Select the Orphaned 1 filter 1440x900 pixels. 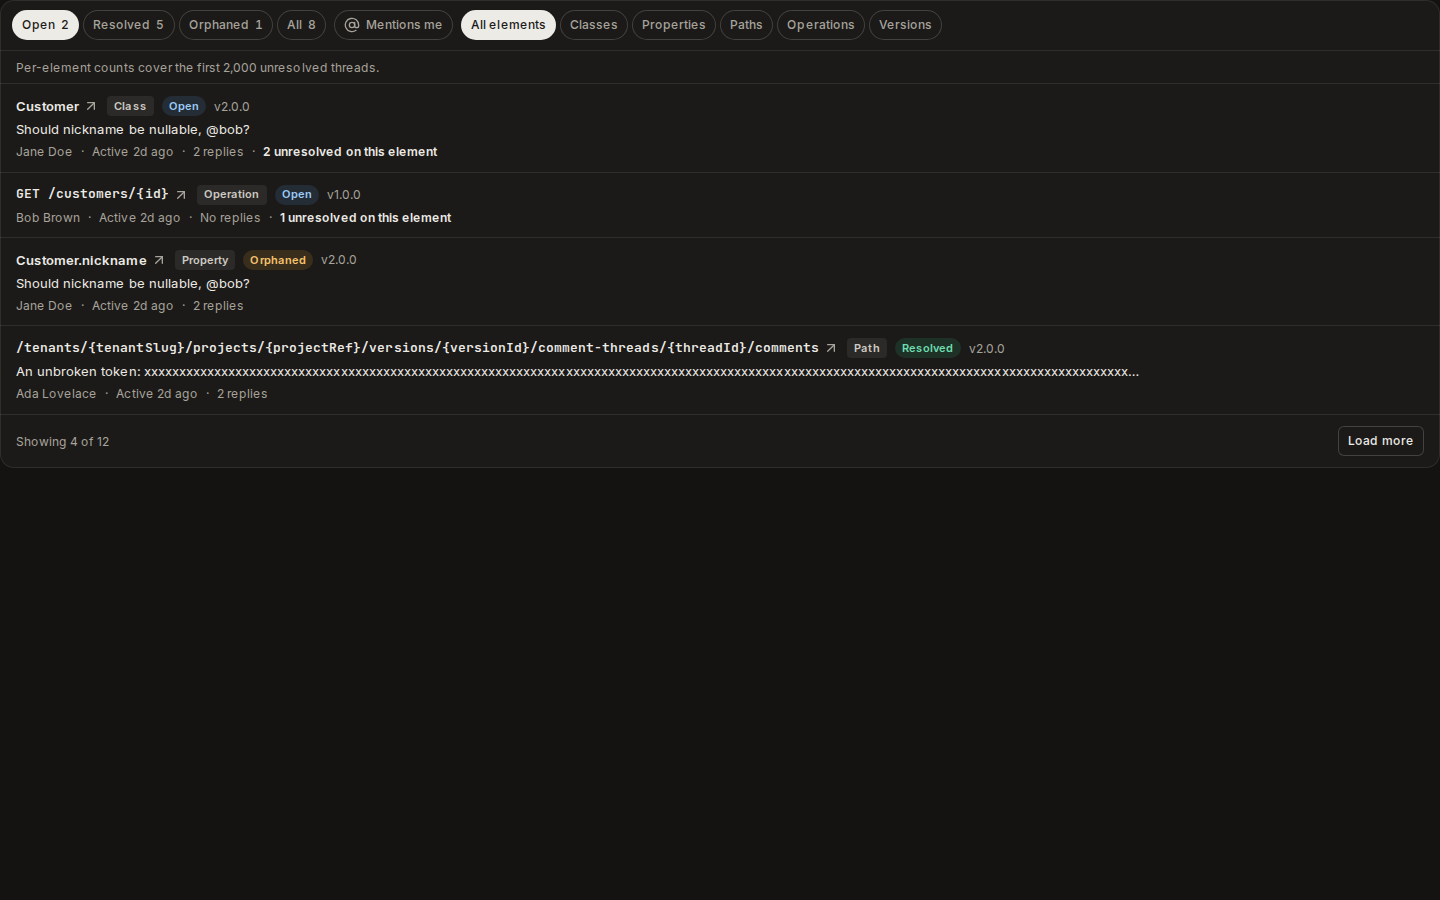225,25
